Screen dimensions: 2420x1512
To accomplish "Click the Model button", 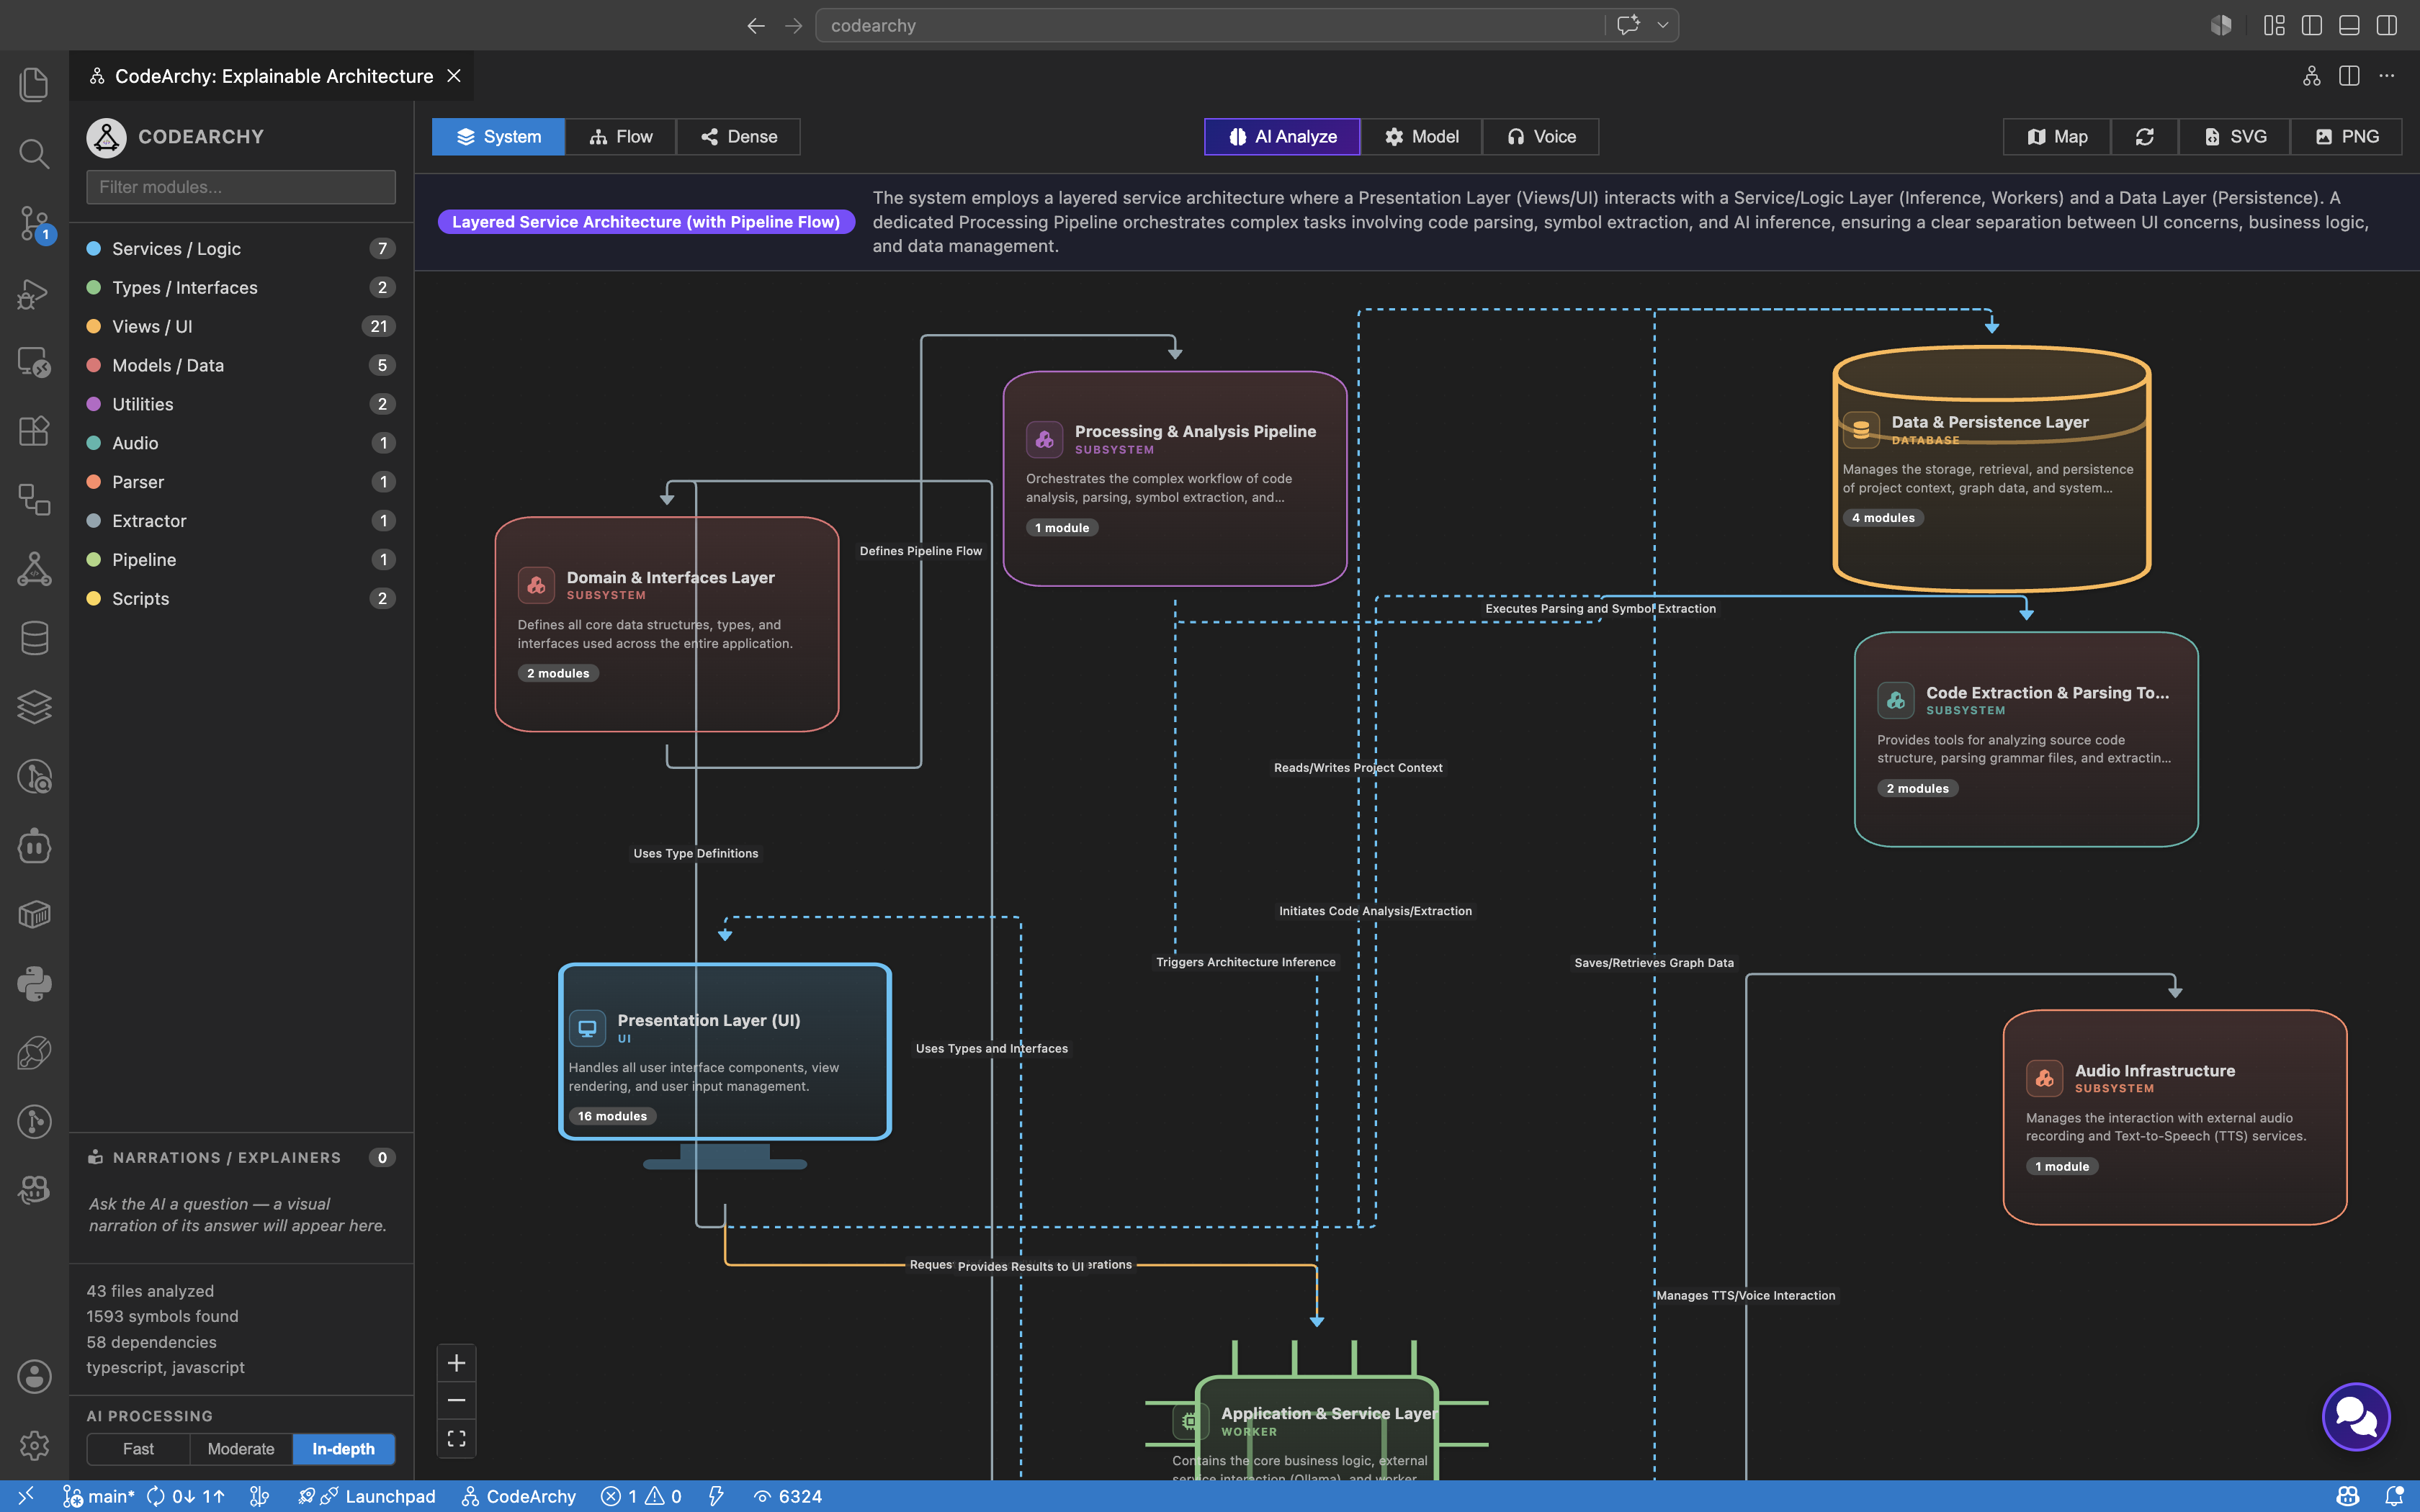I will 1421,137.
